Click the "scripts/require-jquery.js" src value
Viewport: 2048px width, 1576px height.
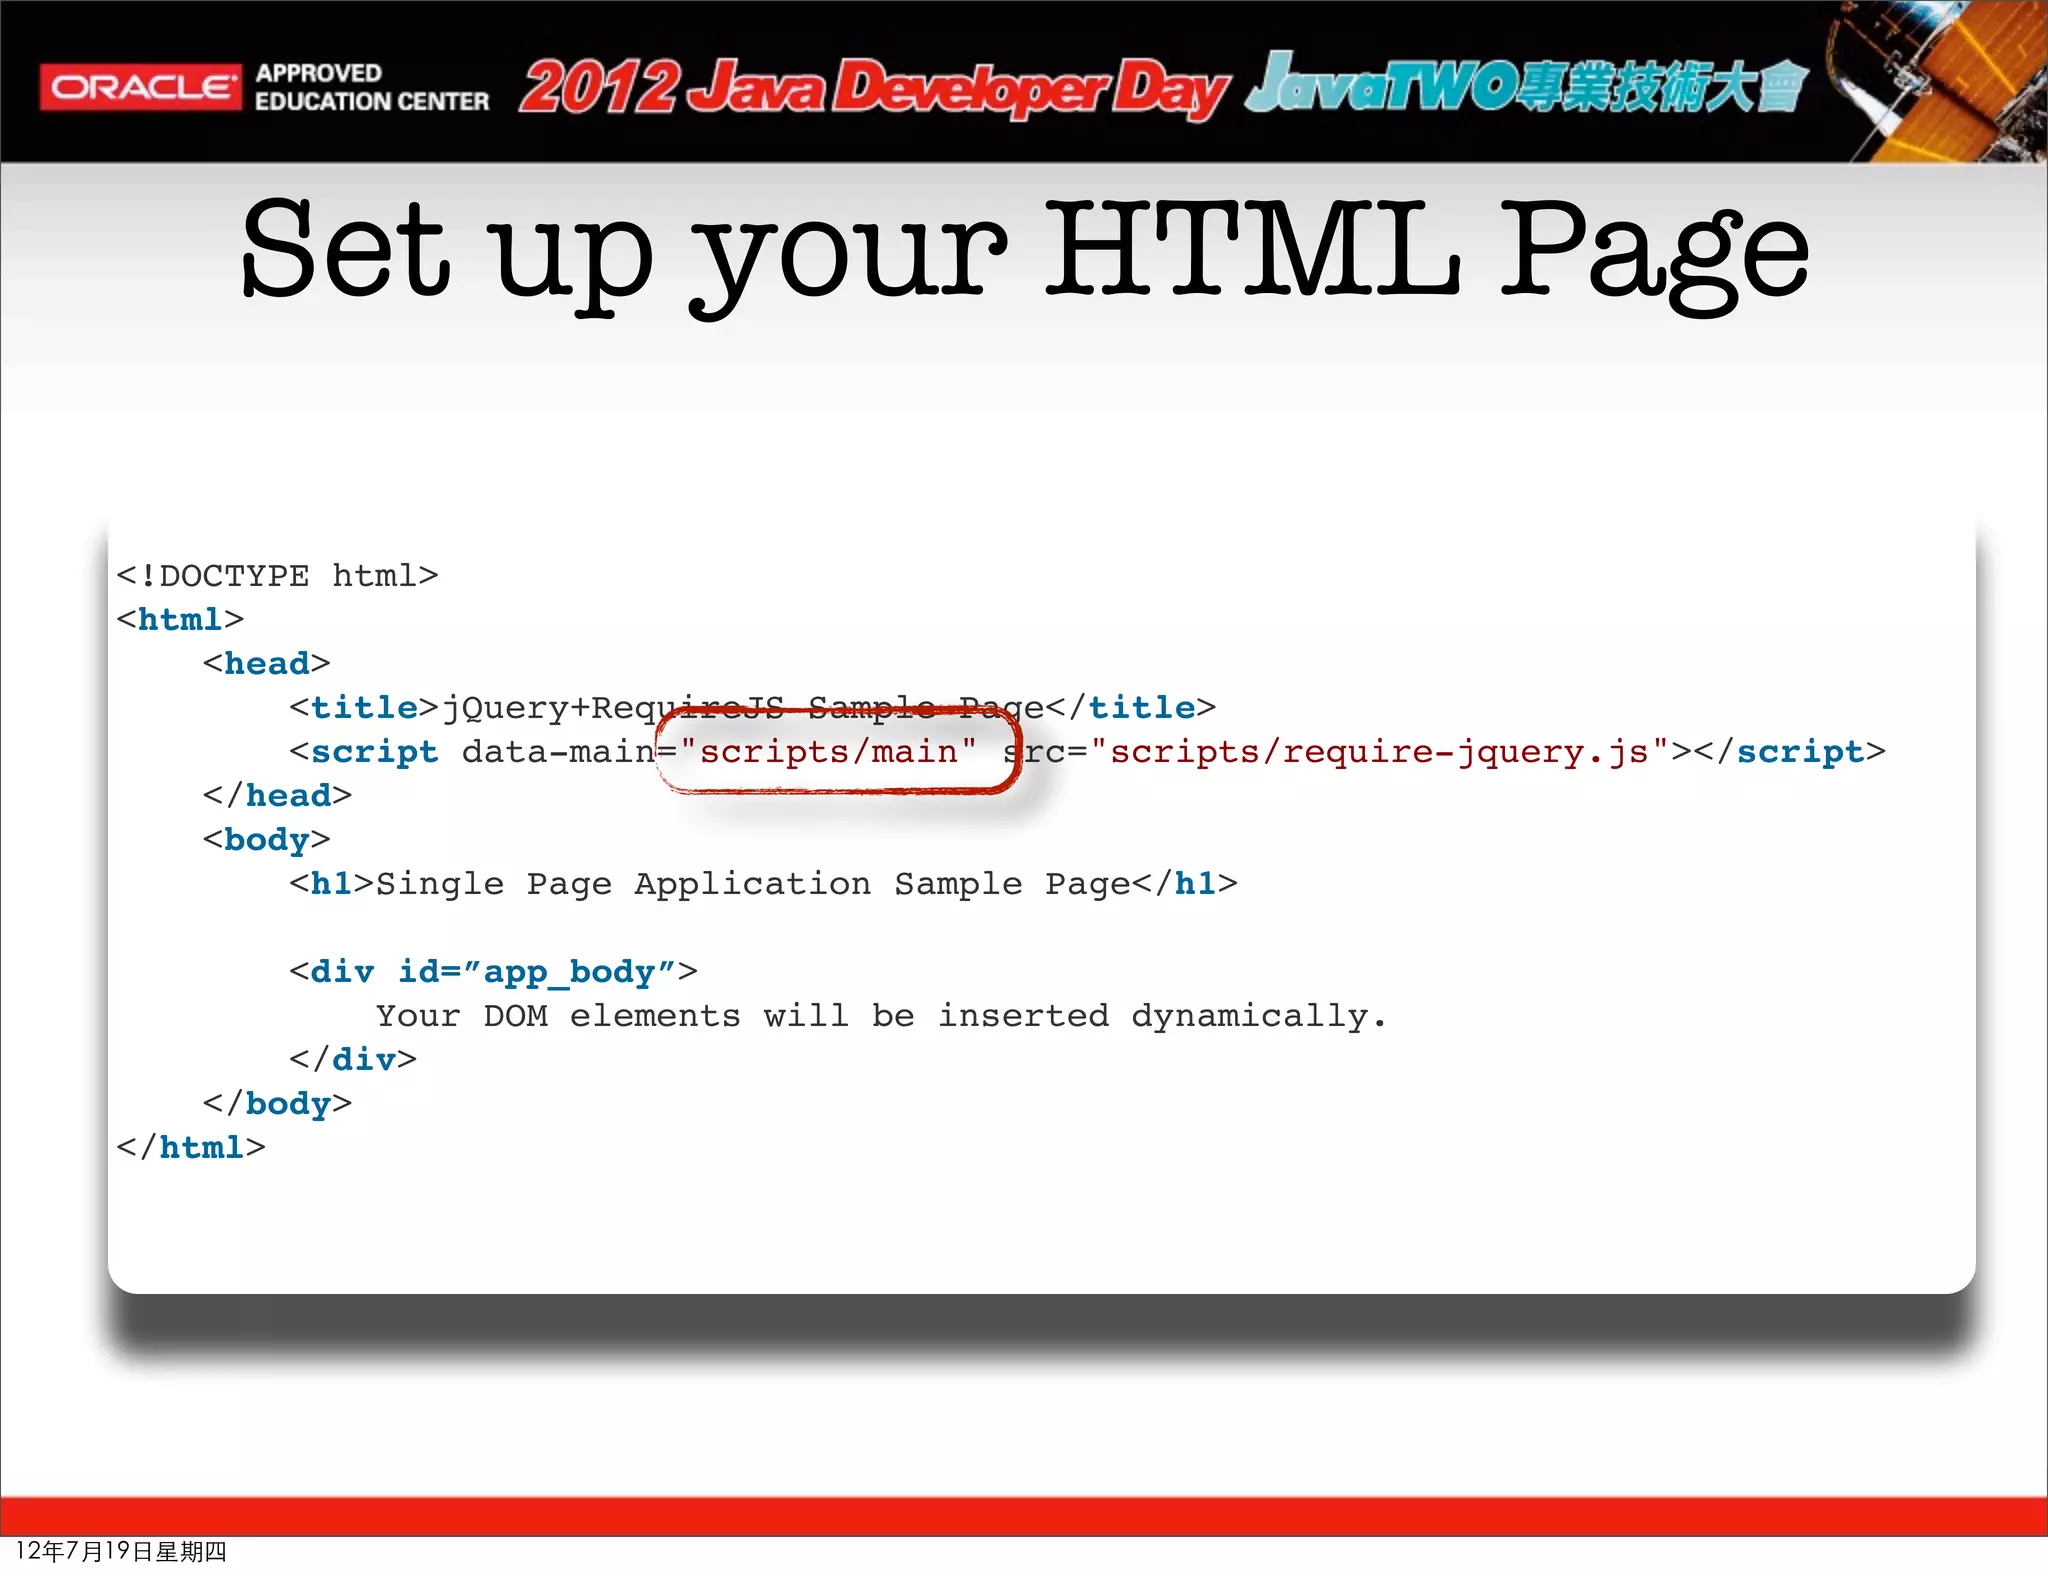[1379, 752]
